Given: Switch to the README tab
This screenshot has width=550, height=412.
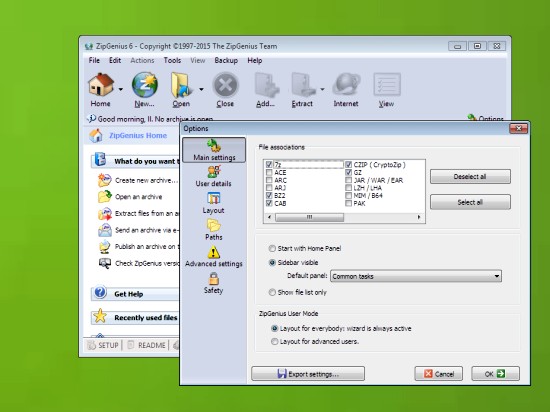Looking at the screenshot, I should point(146,345).
